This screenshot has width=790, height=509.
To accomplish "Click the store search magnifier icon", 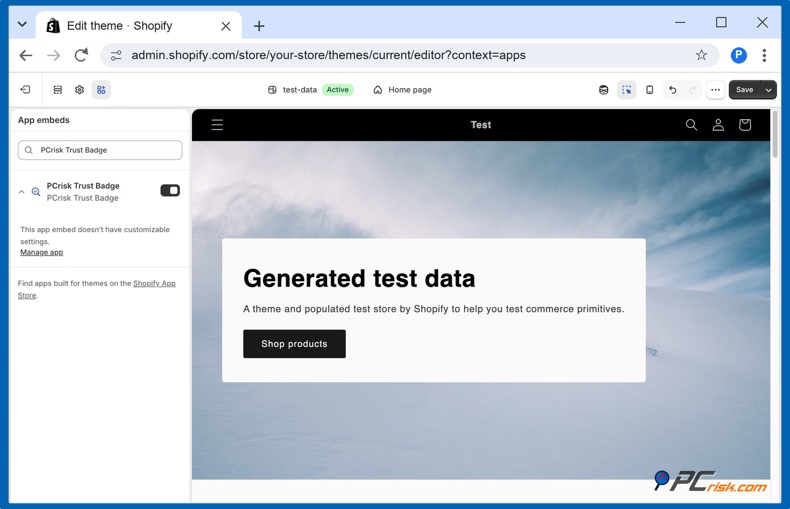I will point(691,124).
